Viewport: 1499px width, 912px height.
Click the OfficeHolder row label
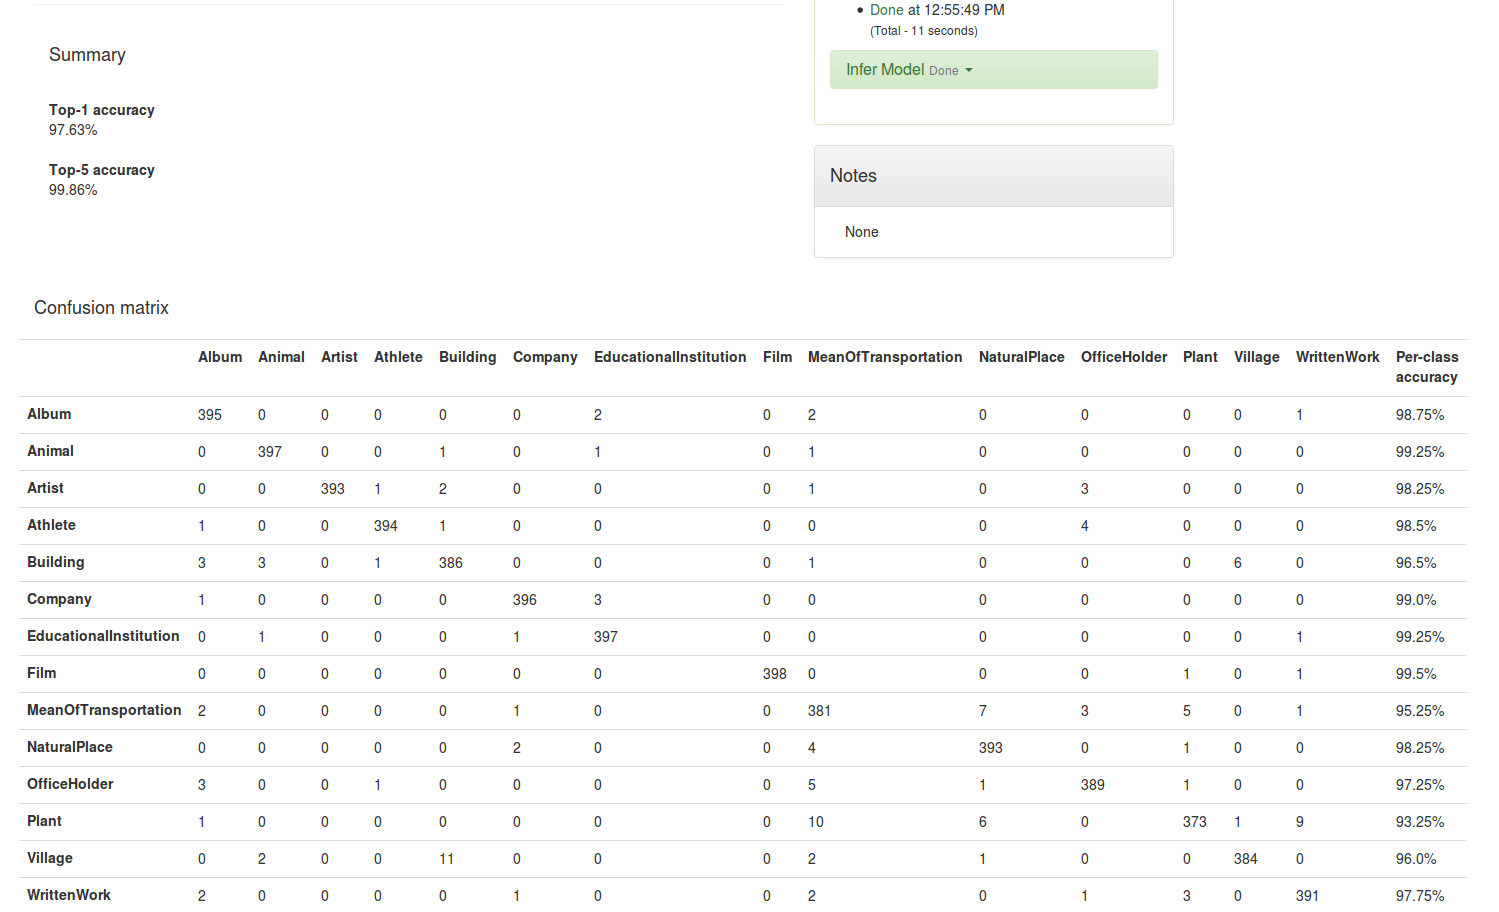70,784
